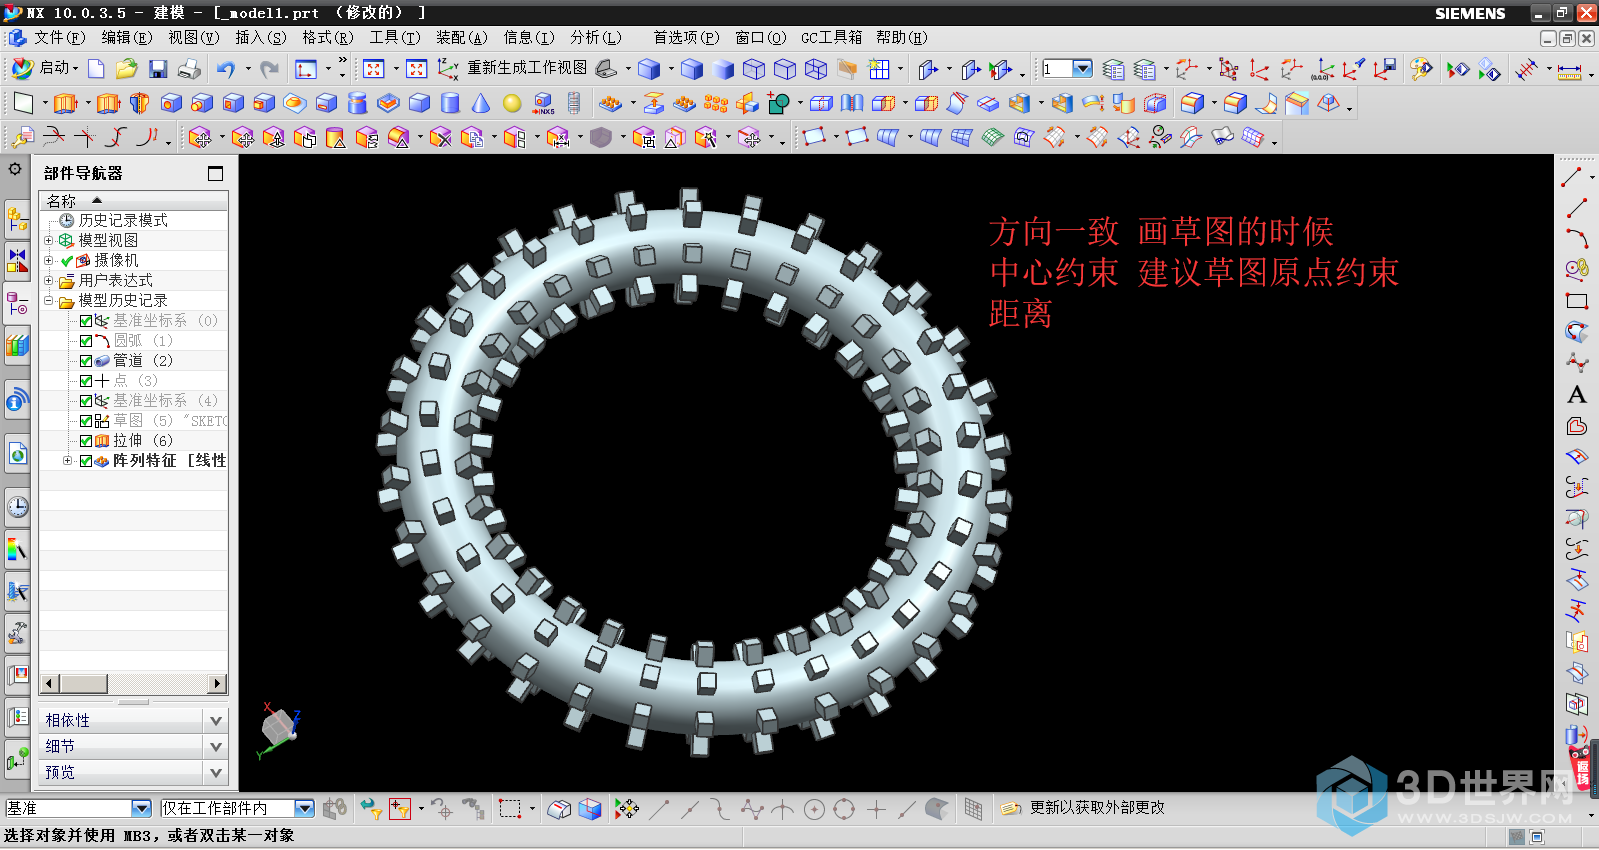
Task: Select the Text 'A' curve tool
Action: point(1576,395)
